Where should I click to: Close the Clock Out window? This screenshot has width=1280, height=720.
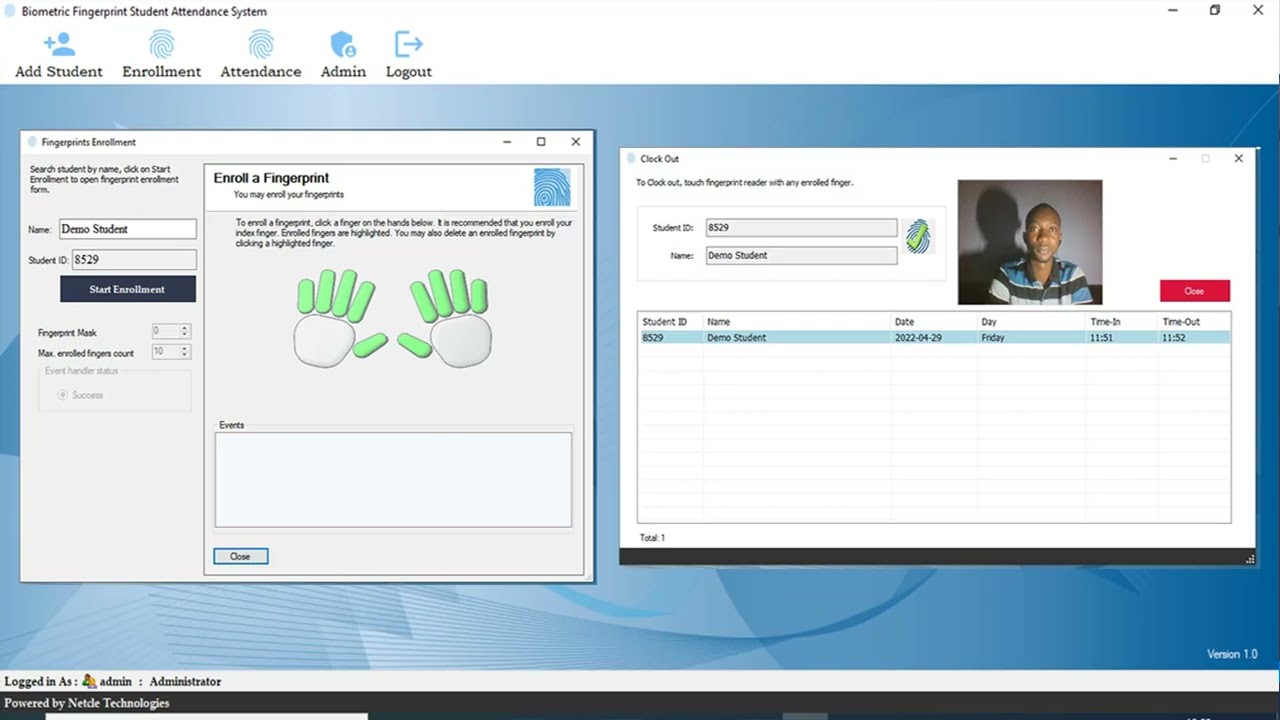(x=1238, y=158)
